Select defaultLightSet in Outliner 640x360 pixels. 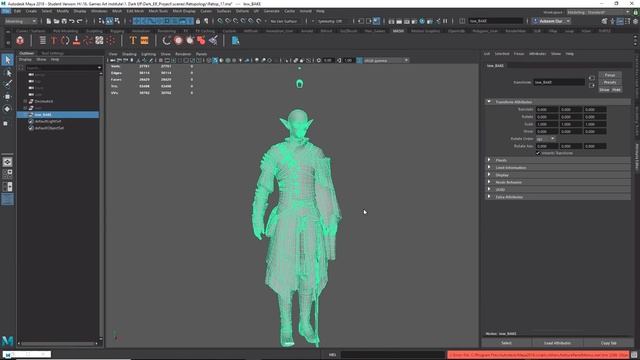click(48, 121)
